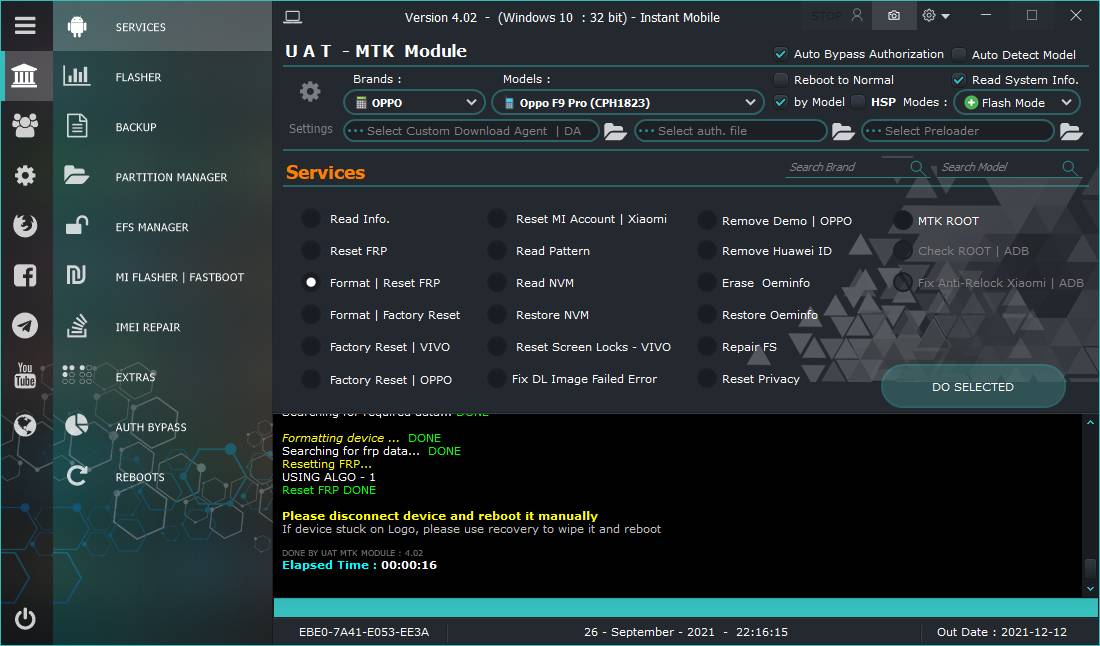Click the power icon at sidebar bottom
The height and width of the screenshot is (646, 1100).
(25, 619)
